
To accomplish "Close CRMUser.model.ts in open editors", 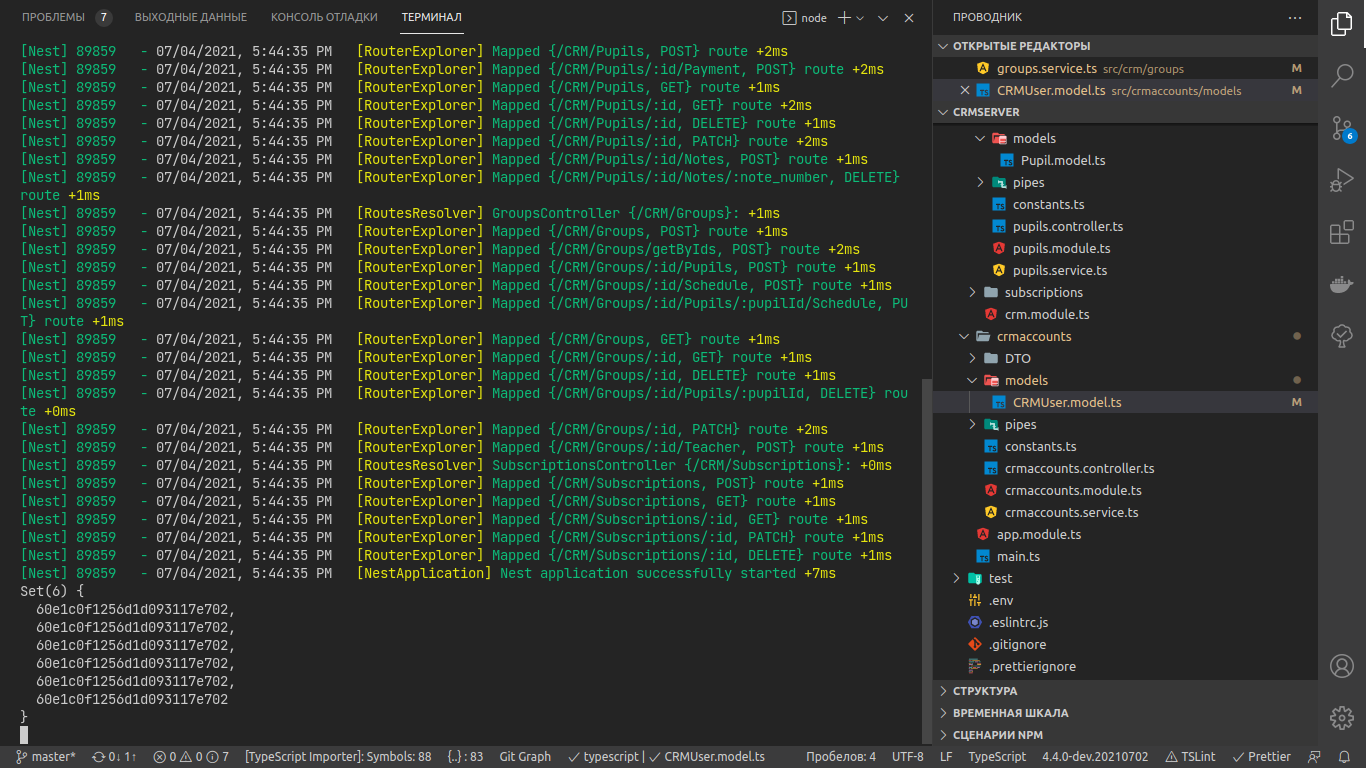I will (x=965, y=90).
